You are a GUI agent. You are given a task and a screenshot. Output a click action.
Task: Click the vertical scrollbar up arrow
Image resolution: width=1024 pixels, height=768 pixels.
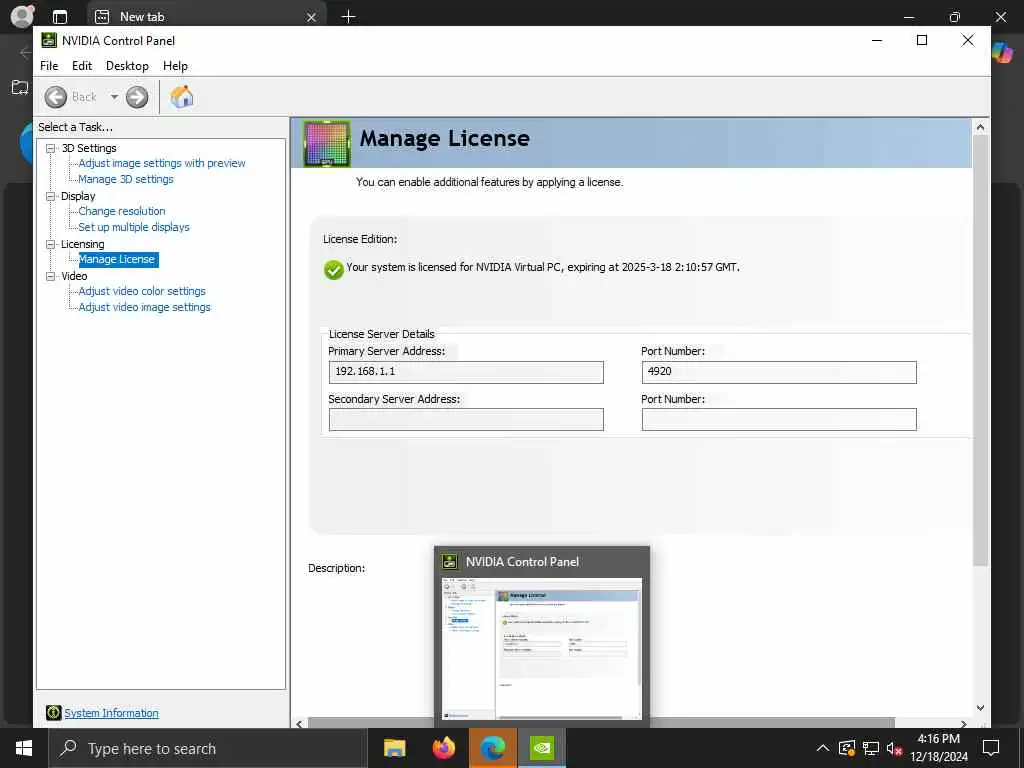coord(980,127)
